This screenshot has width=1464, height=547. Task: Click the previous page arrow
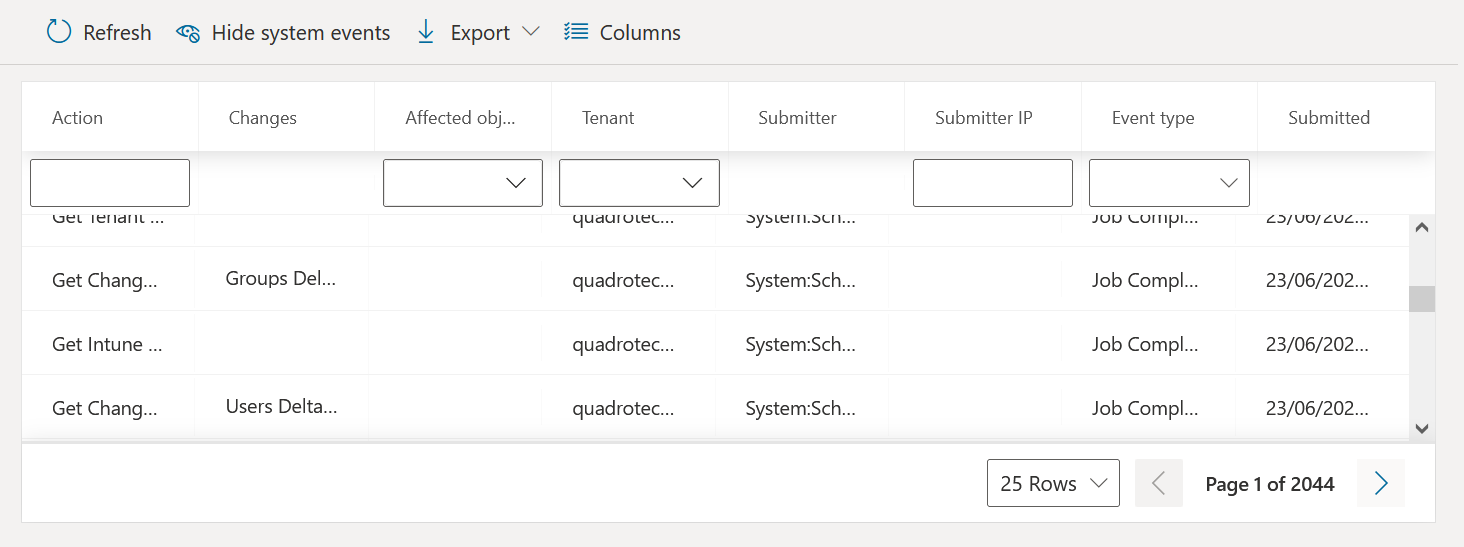[1159, 484]
